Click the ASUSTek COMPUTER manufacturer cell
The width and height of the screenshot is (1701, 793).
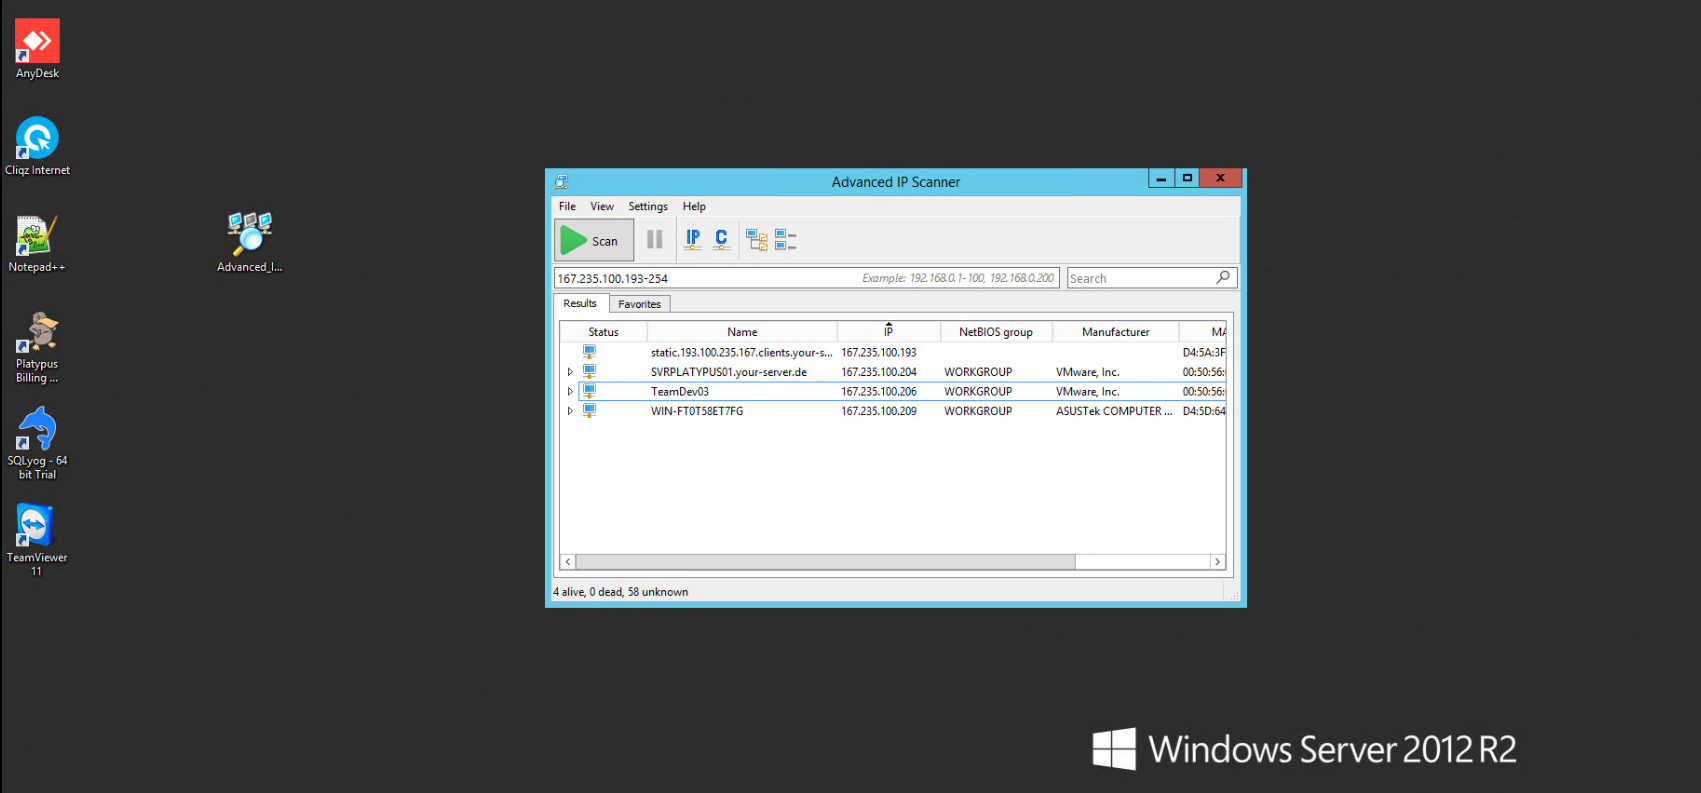point(1114,411)
